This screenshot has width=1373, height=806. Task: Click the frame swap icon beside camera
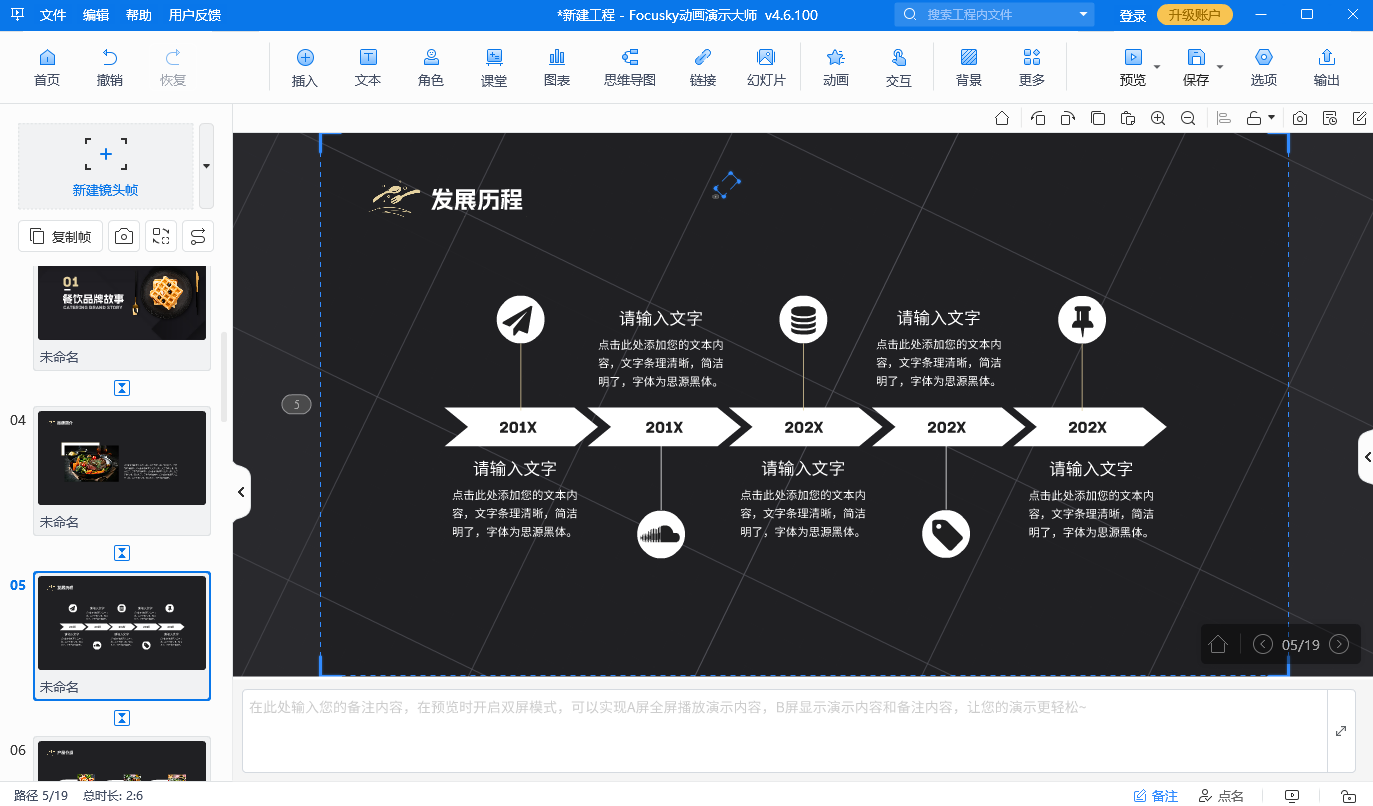(x=161, y=236)
